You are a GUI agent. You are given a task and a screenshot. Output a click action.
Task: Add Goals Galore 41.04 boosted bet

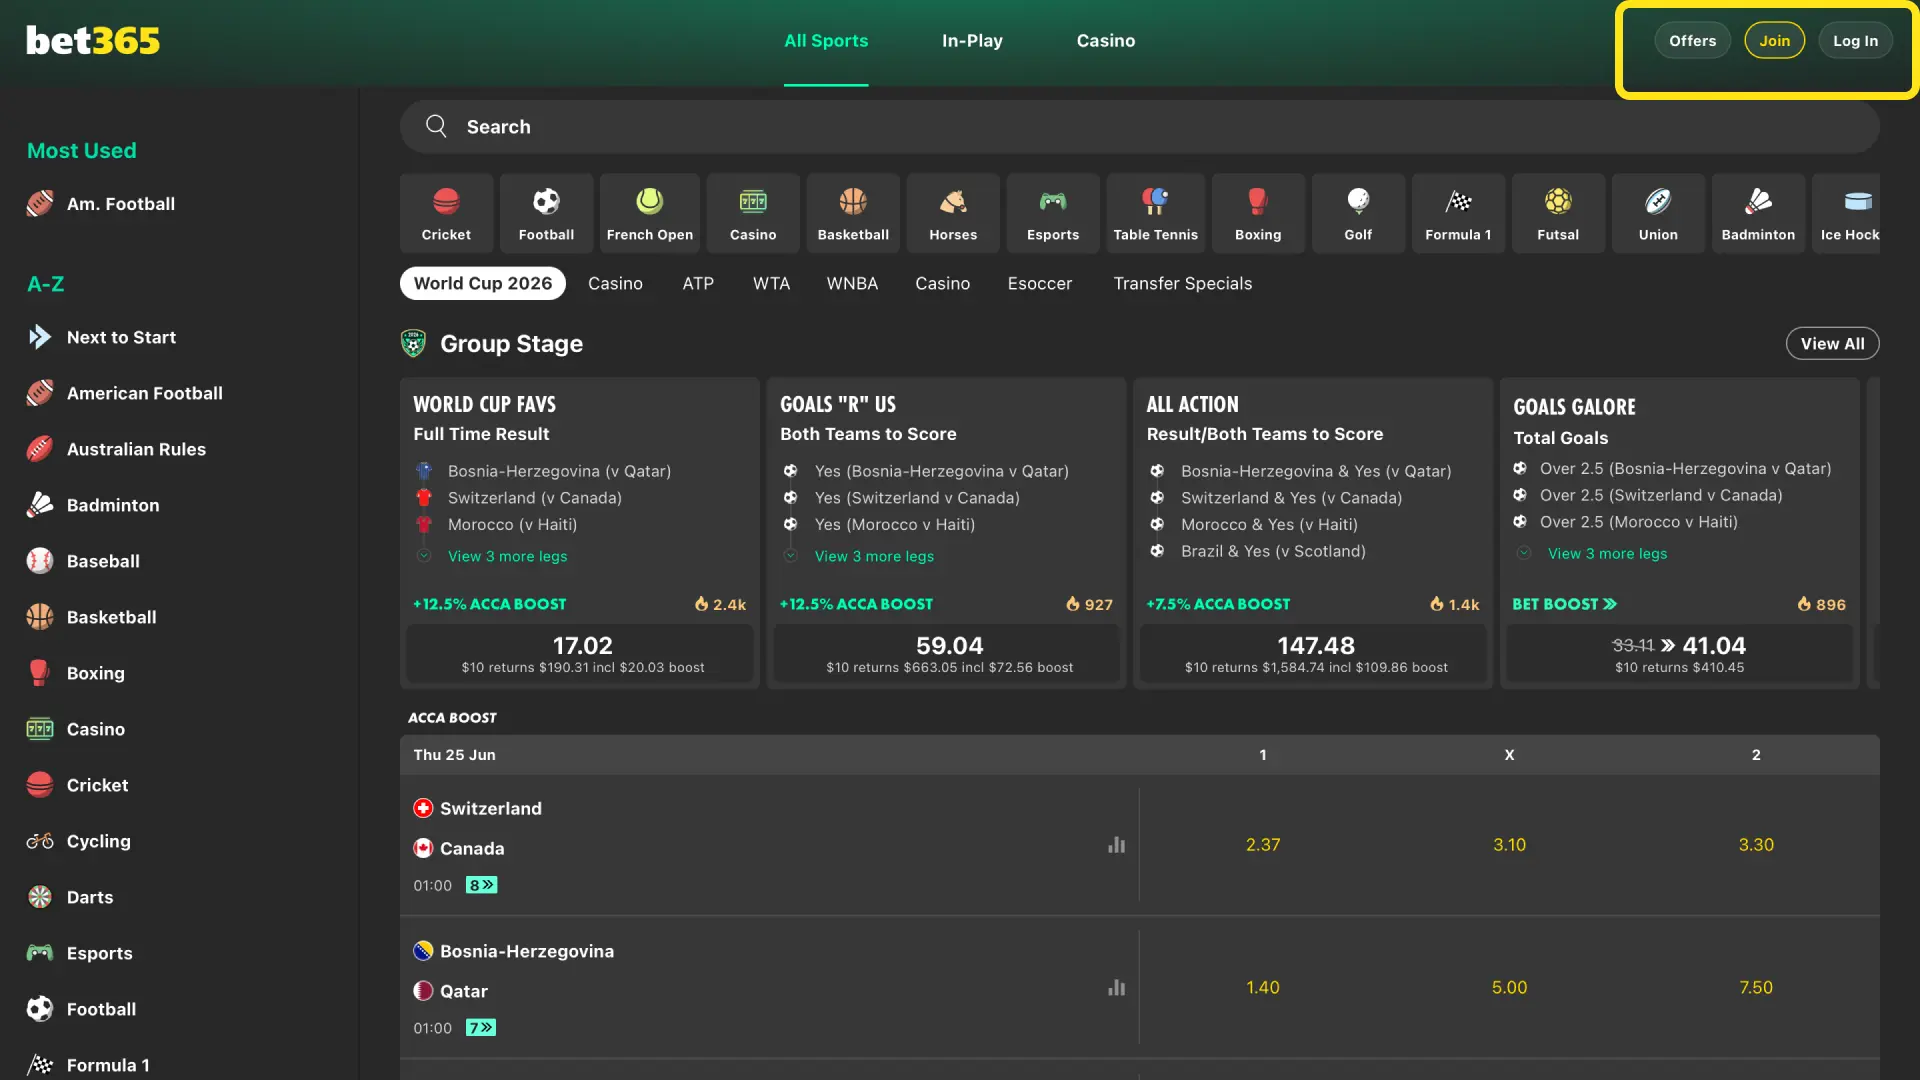[x=1680, y=654]
